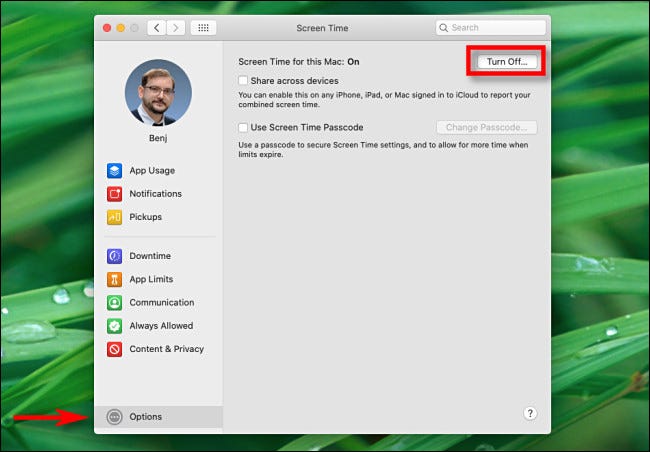Screen dimensions: 650x452
Task: Enable Use Screen Time Passcode checkbox
Action: 243,127
